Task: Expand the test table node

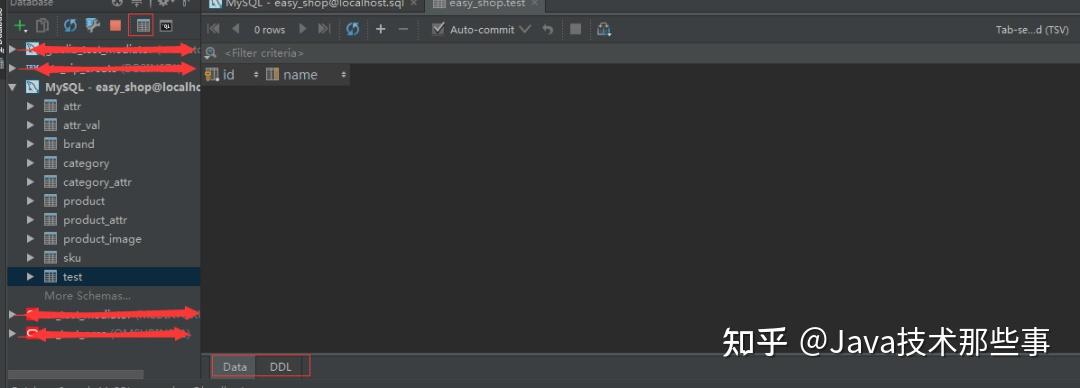Action: click(30, 276)
